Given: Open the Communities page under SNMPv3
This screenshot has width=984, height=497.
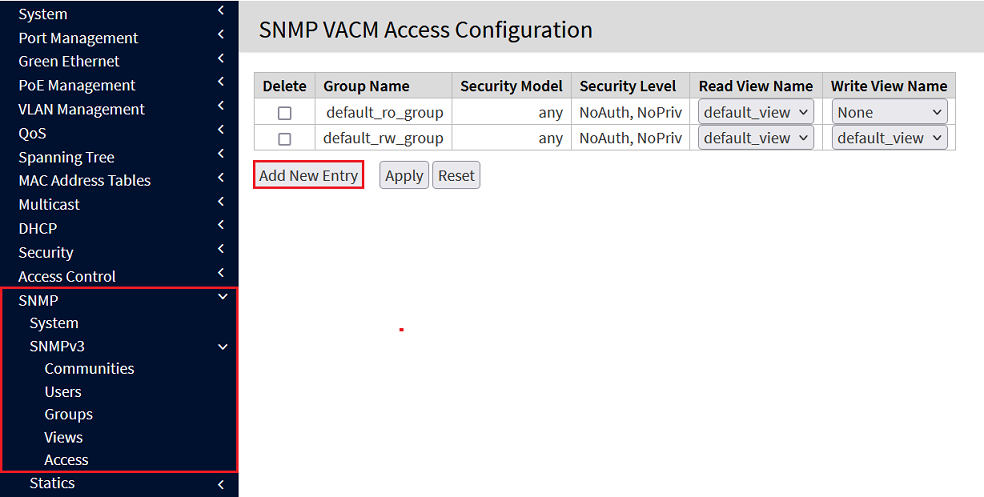Looking at the screenshot, I should pyautogui.click(x=89, y=369).
